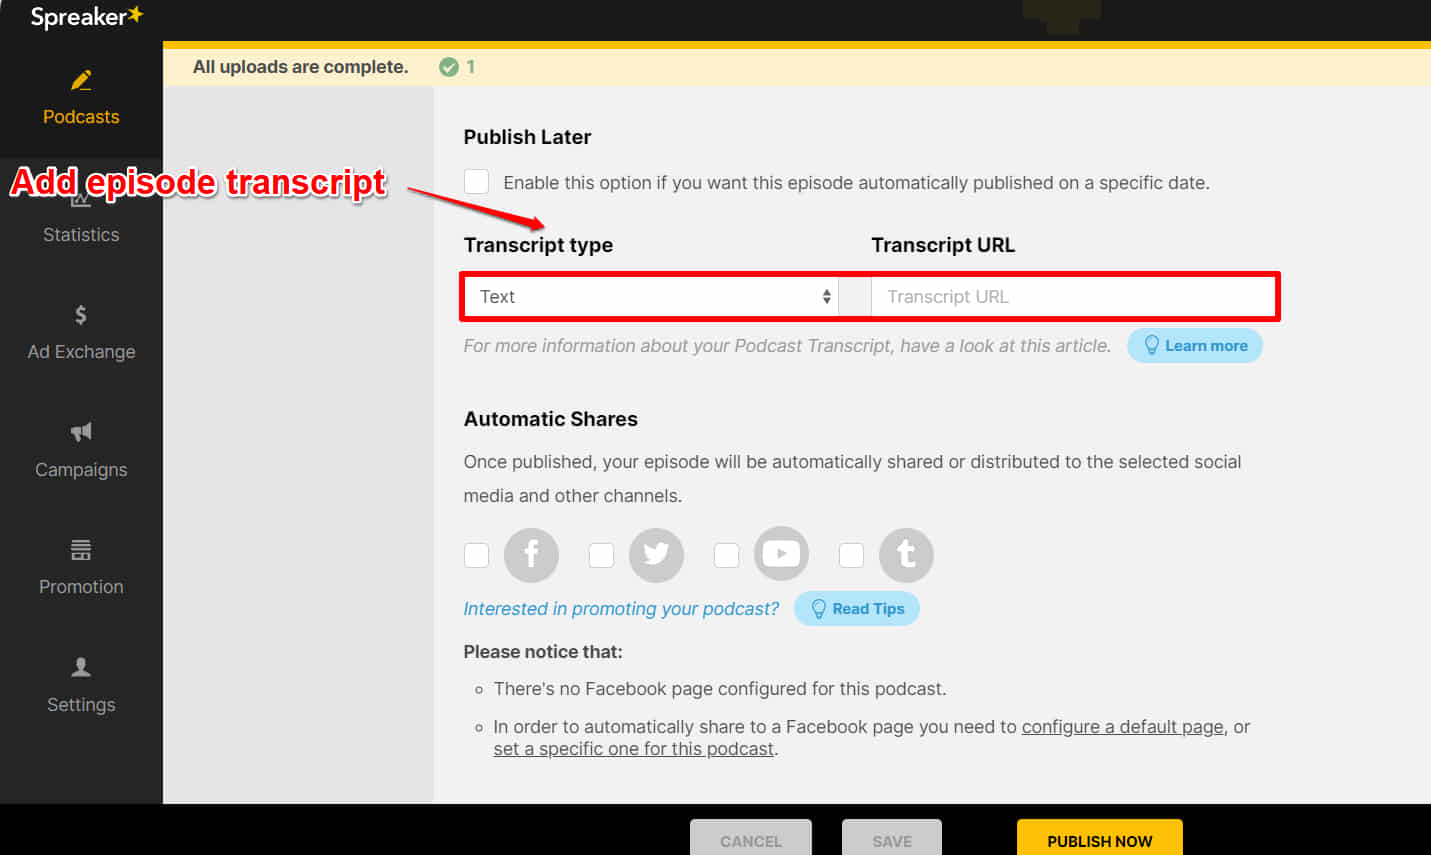1431x855 pixels.
Task: Click the Spreaker logo
Action: point(85,16)
